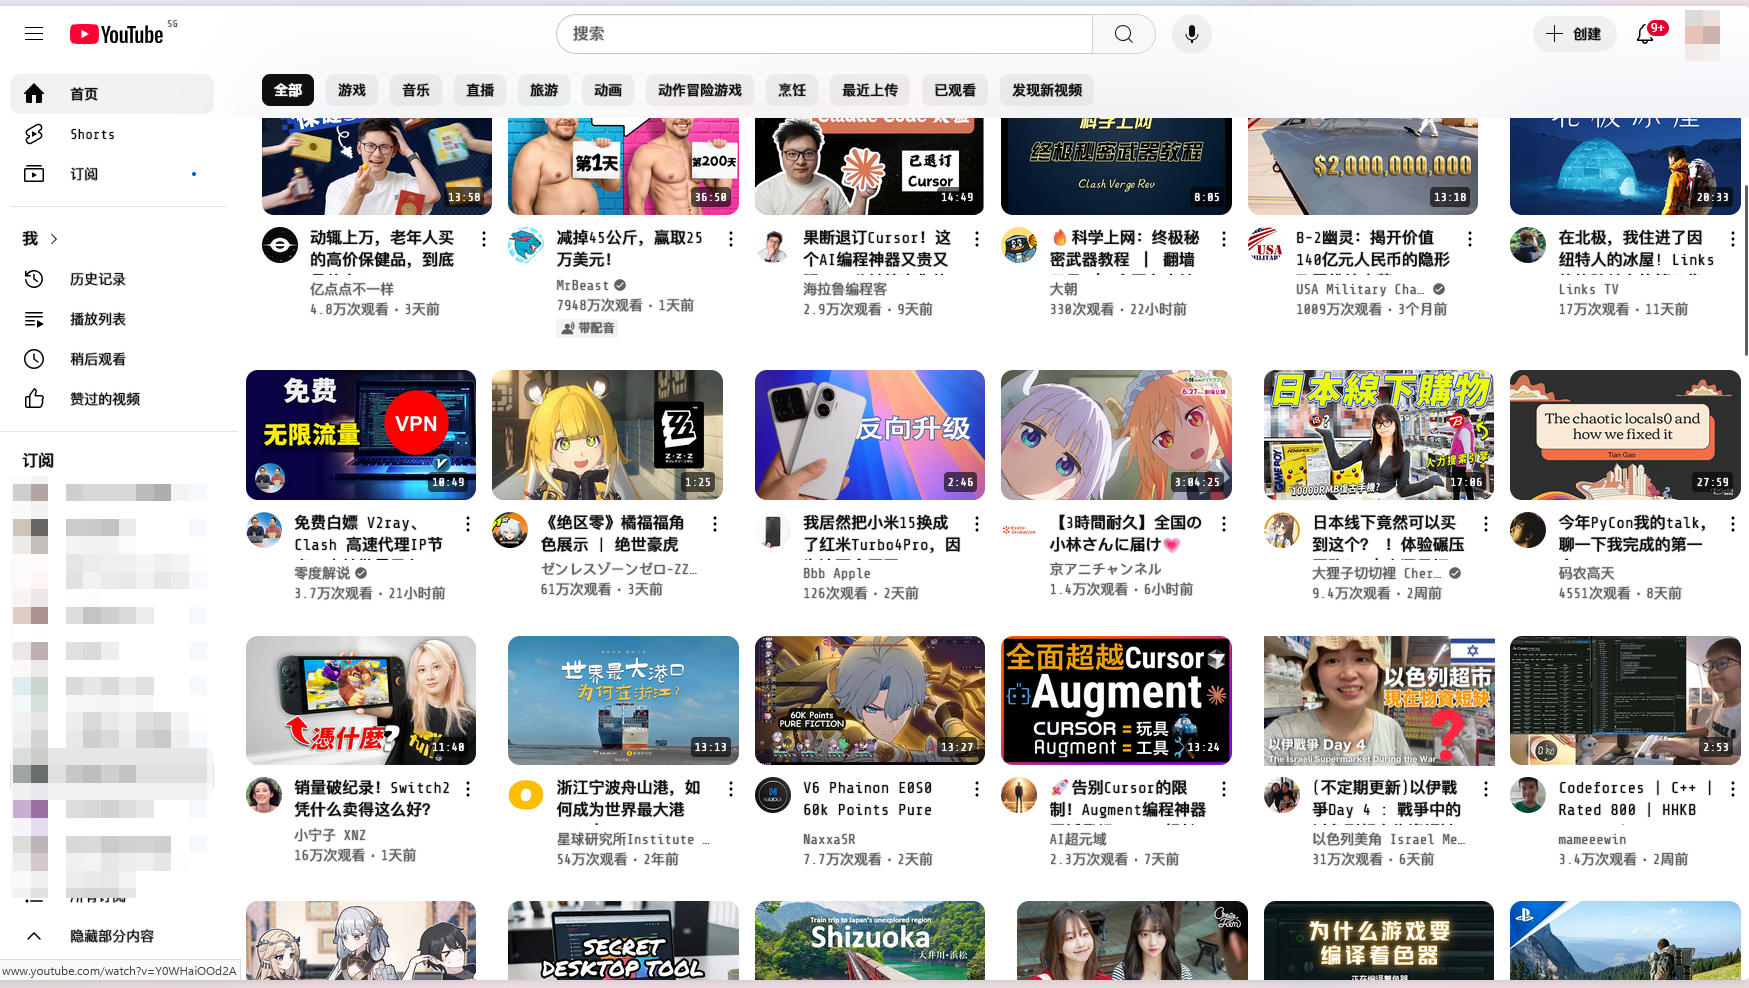Select the 音乐 filter chip
The width and height of the screenshot is (1749, 988).
416,90
